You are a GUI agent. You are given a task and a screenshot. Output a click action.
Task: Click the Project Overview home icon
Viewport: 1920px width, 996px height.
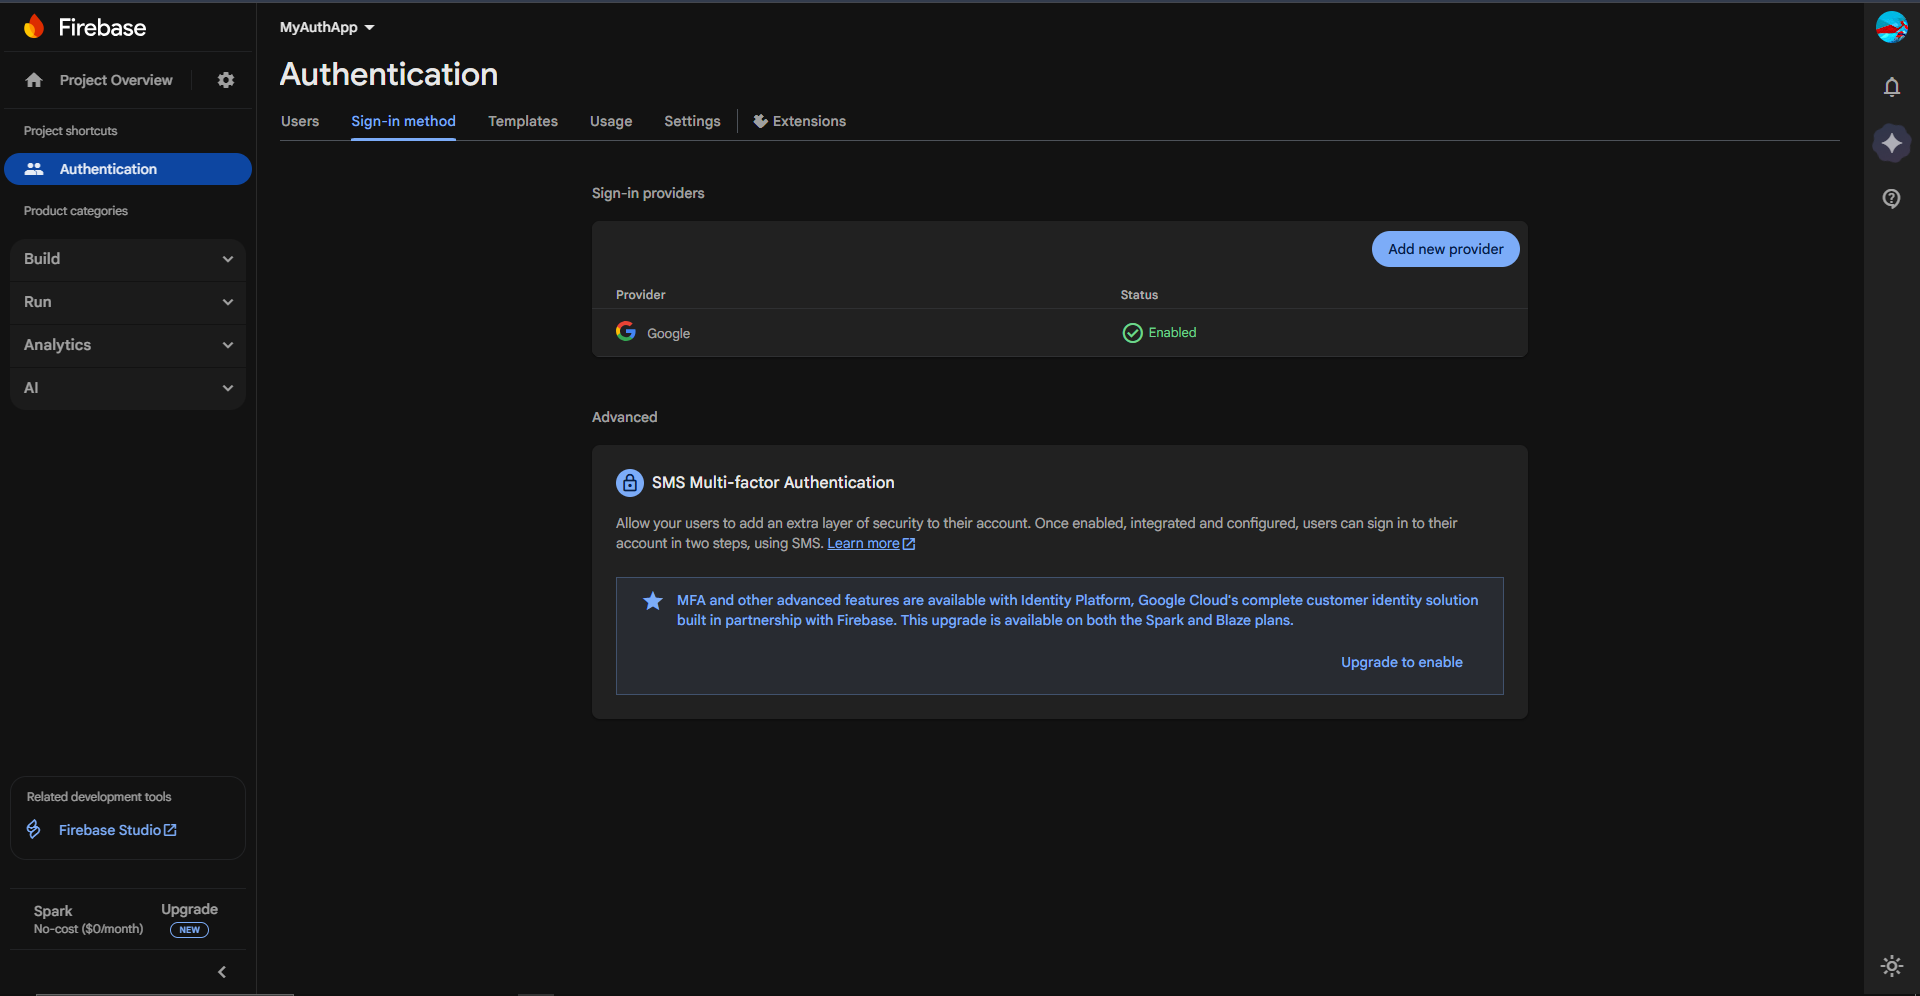(34, 80)
